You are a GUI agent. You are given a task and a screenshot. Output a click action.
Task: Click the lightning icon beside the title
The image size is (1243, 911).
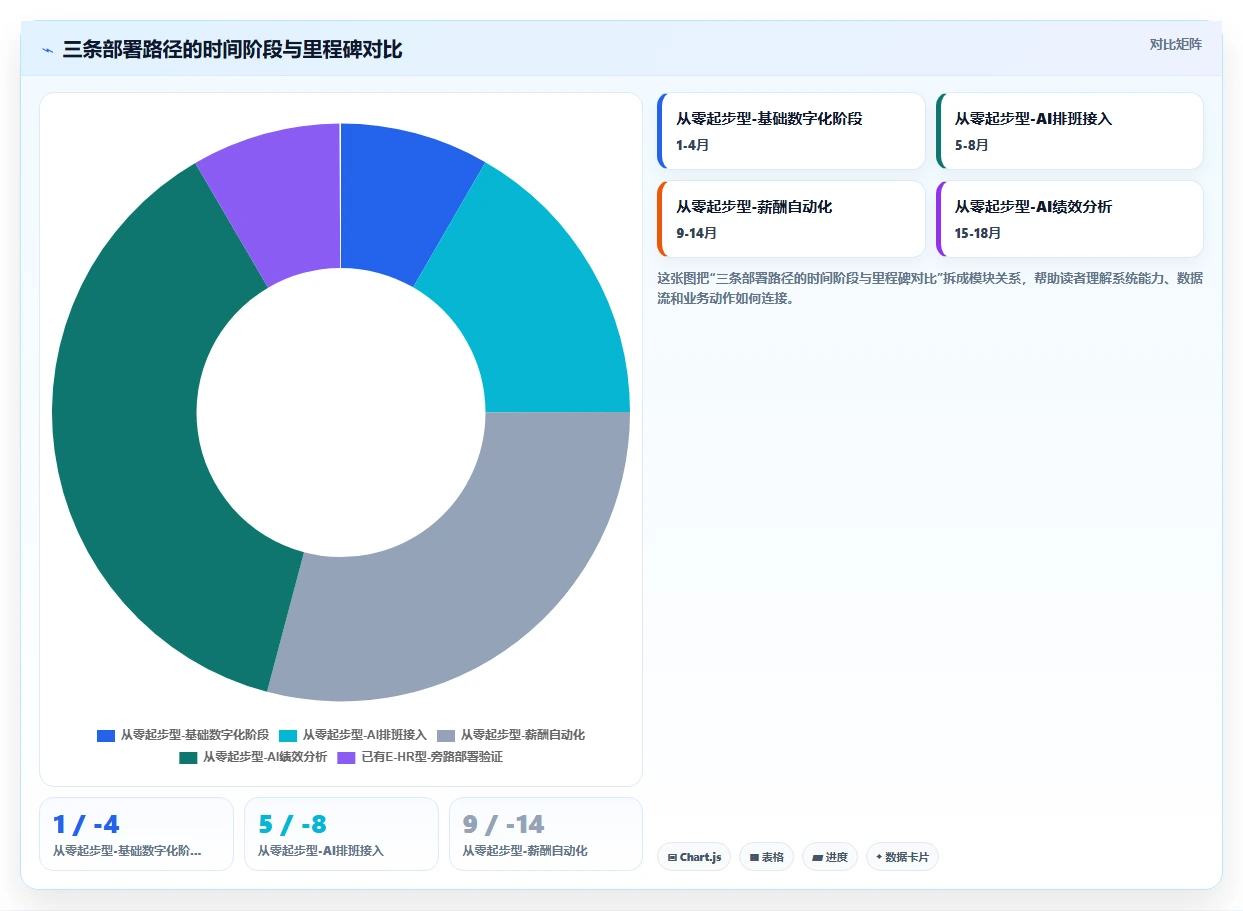pos(48,50)
